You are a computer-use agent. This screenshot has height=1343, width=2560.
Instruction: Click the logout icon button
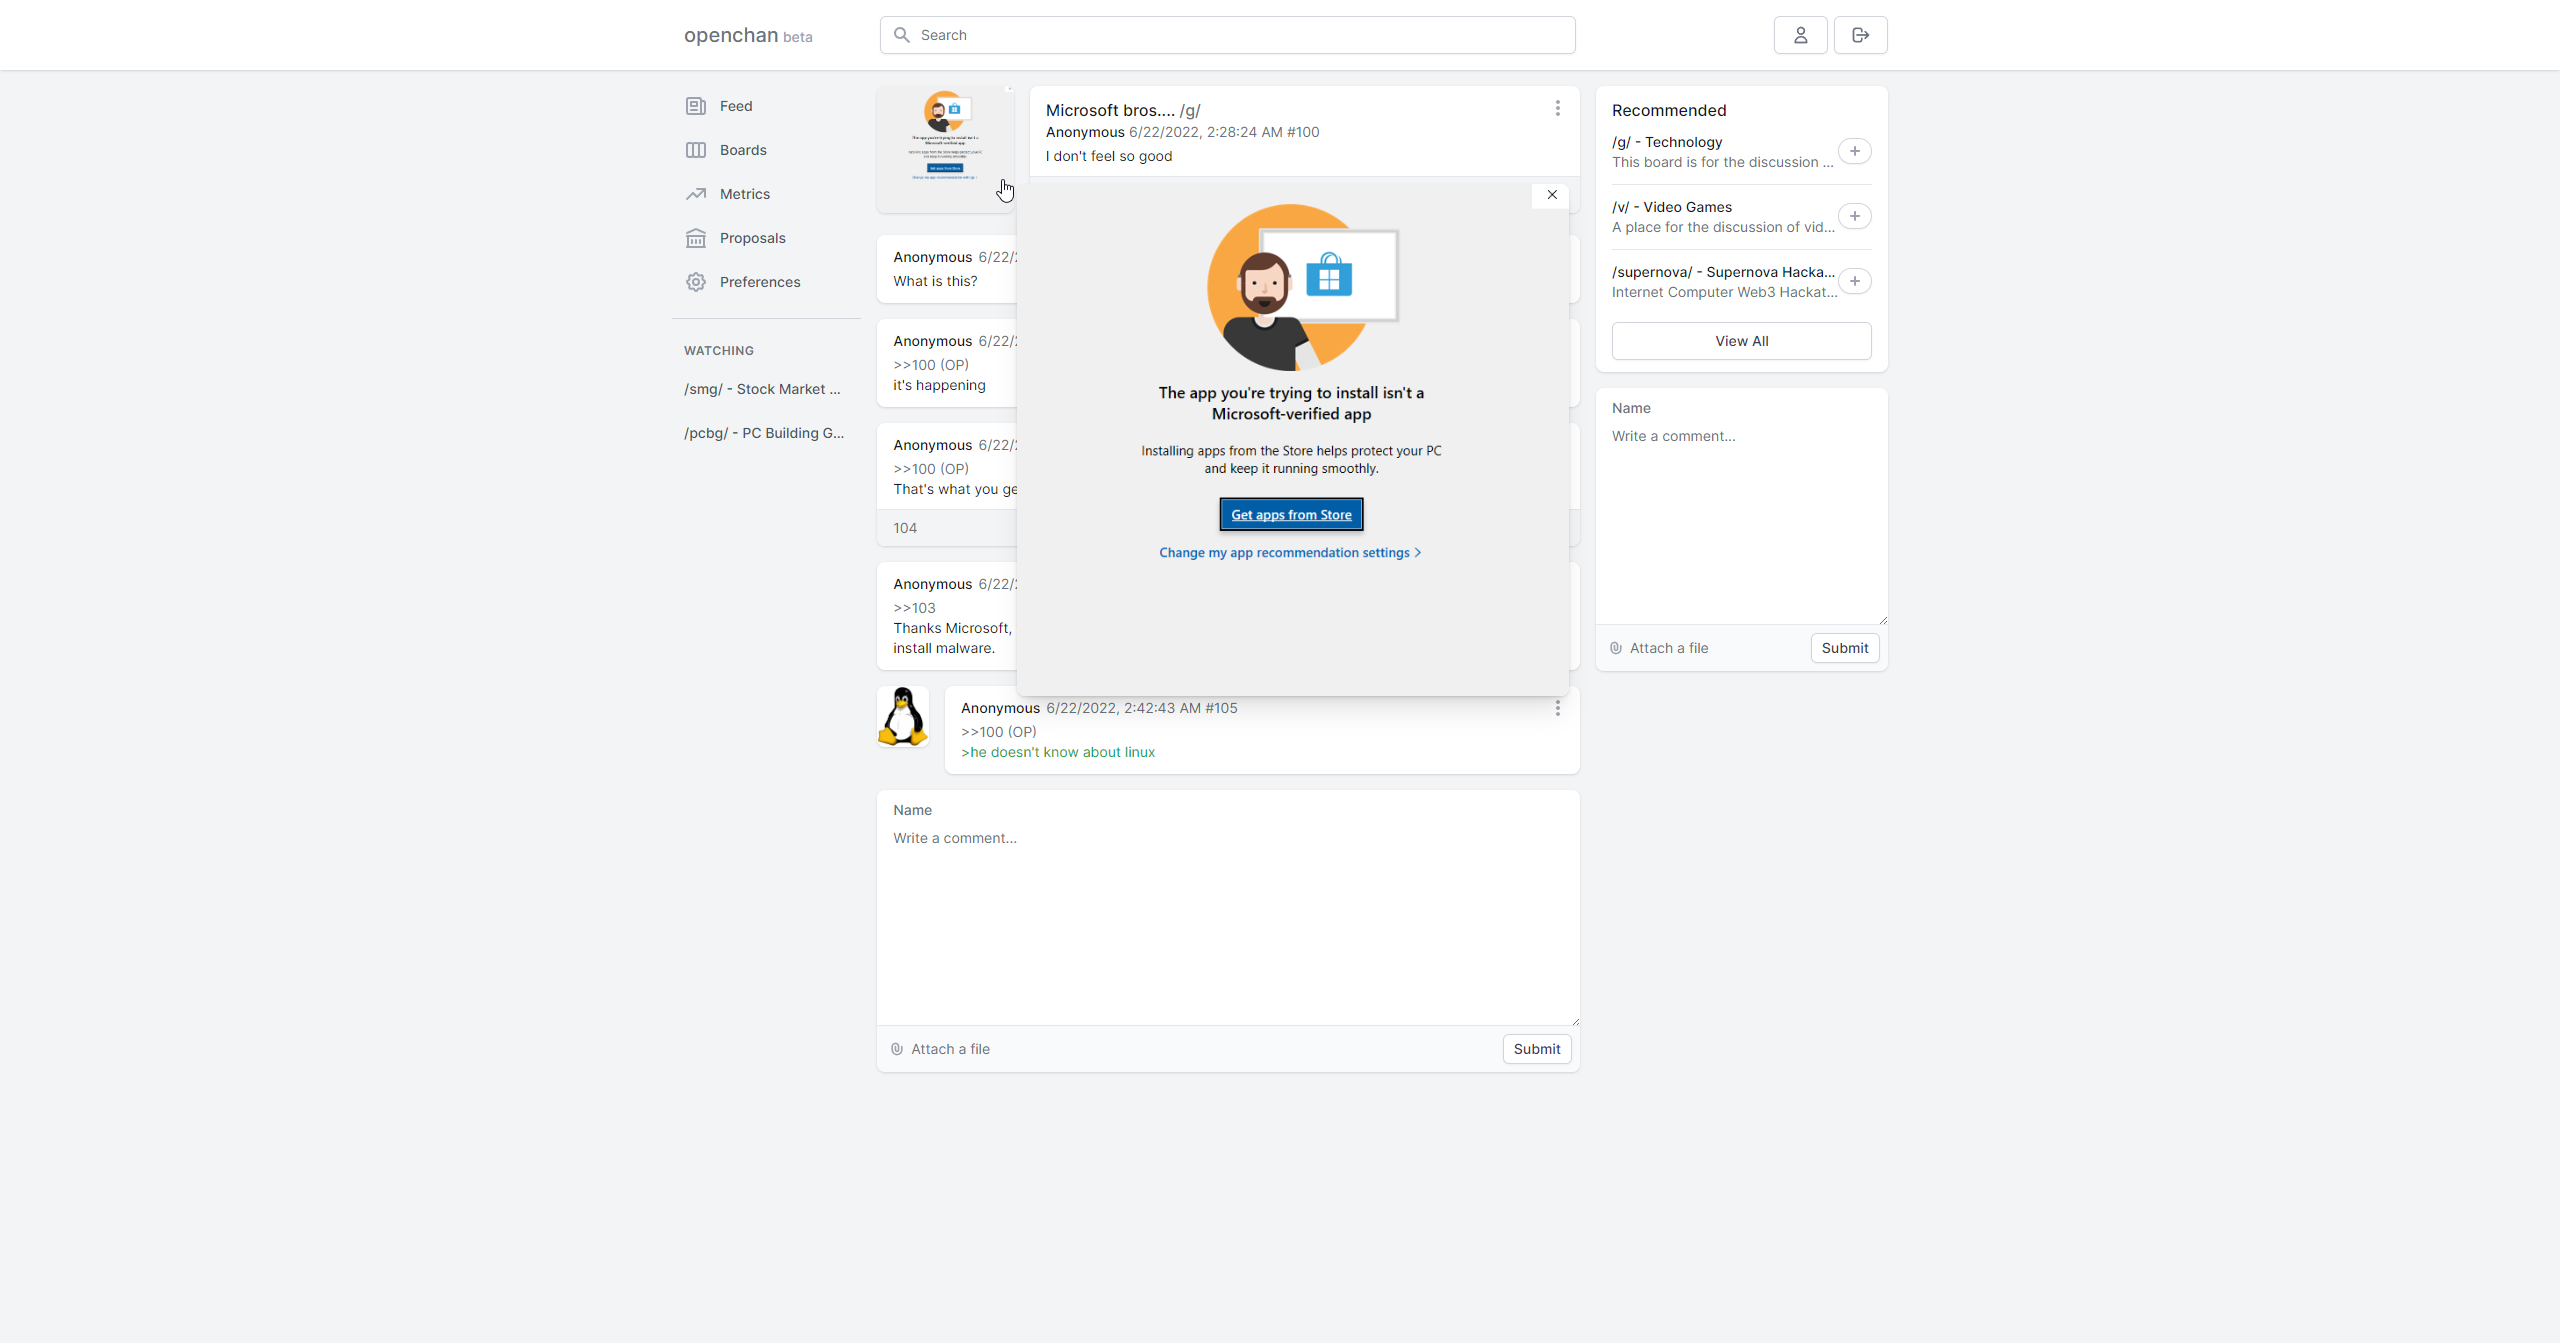(1860, 35)
